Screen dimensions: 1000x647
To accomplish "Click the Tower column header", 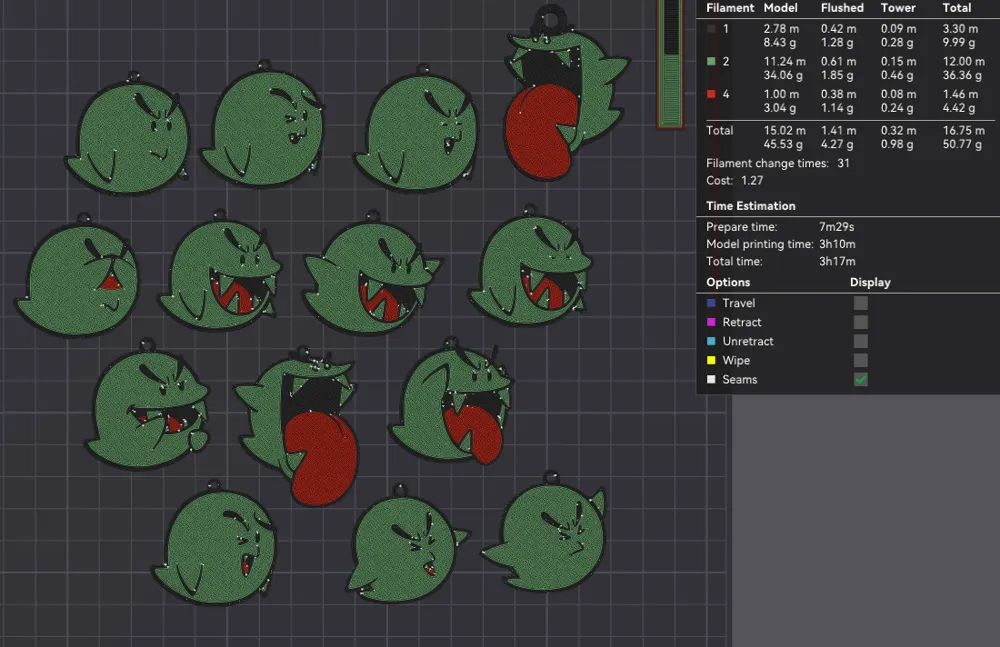I will tap(898, 8).
